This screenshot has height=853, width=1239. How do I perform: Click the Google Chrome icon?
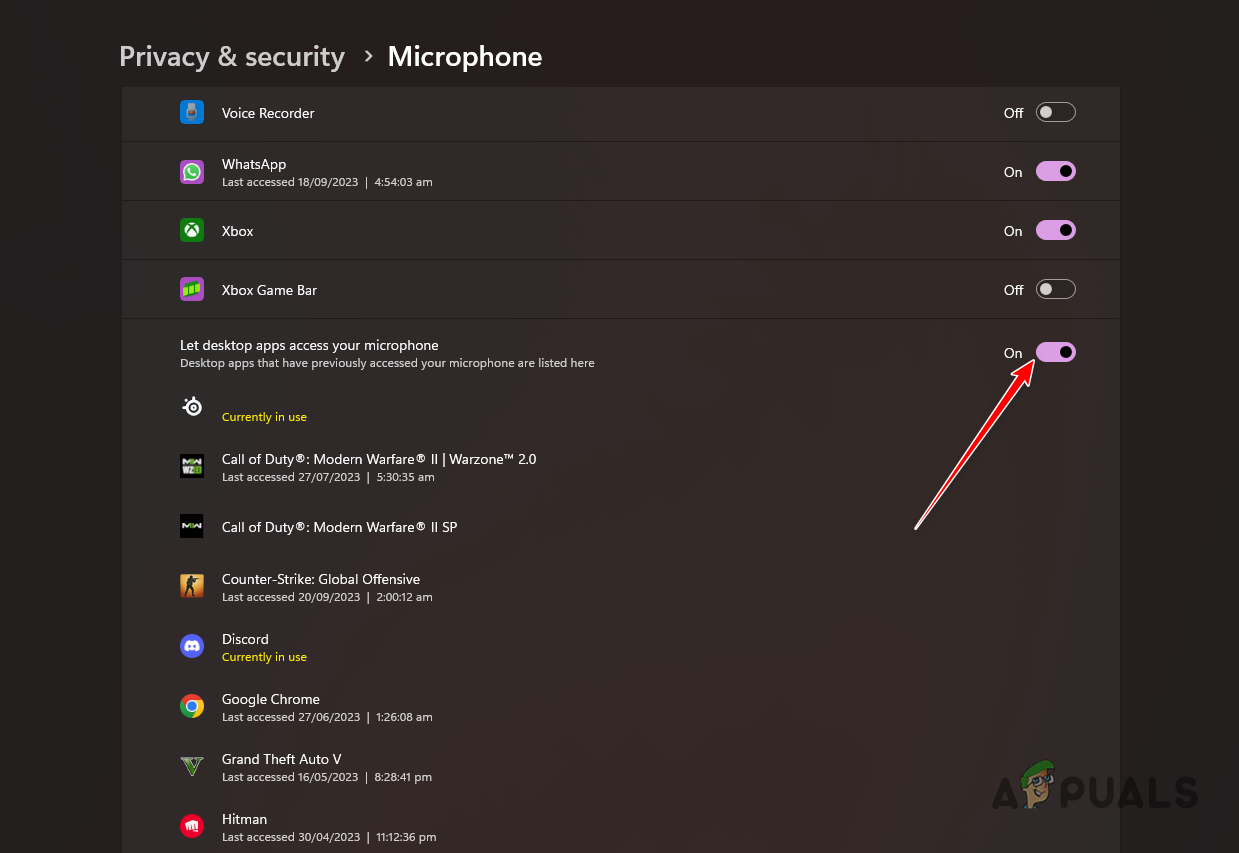coord(191,706)
